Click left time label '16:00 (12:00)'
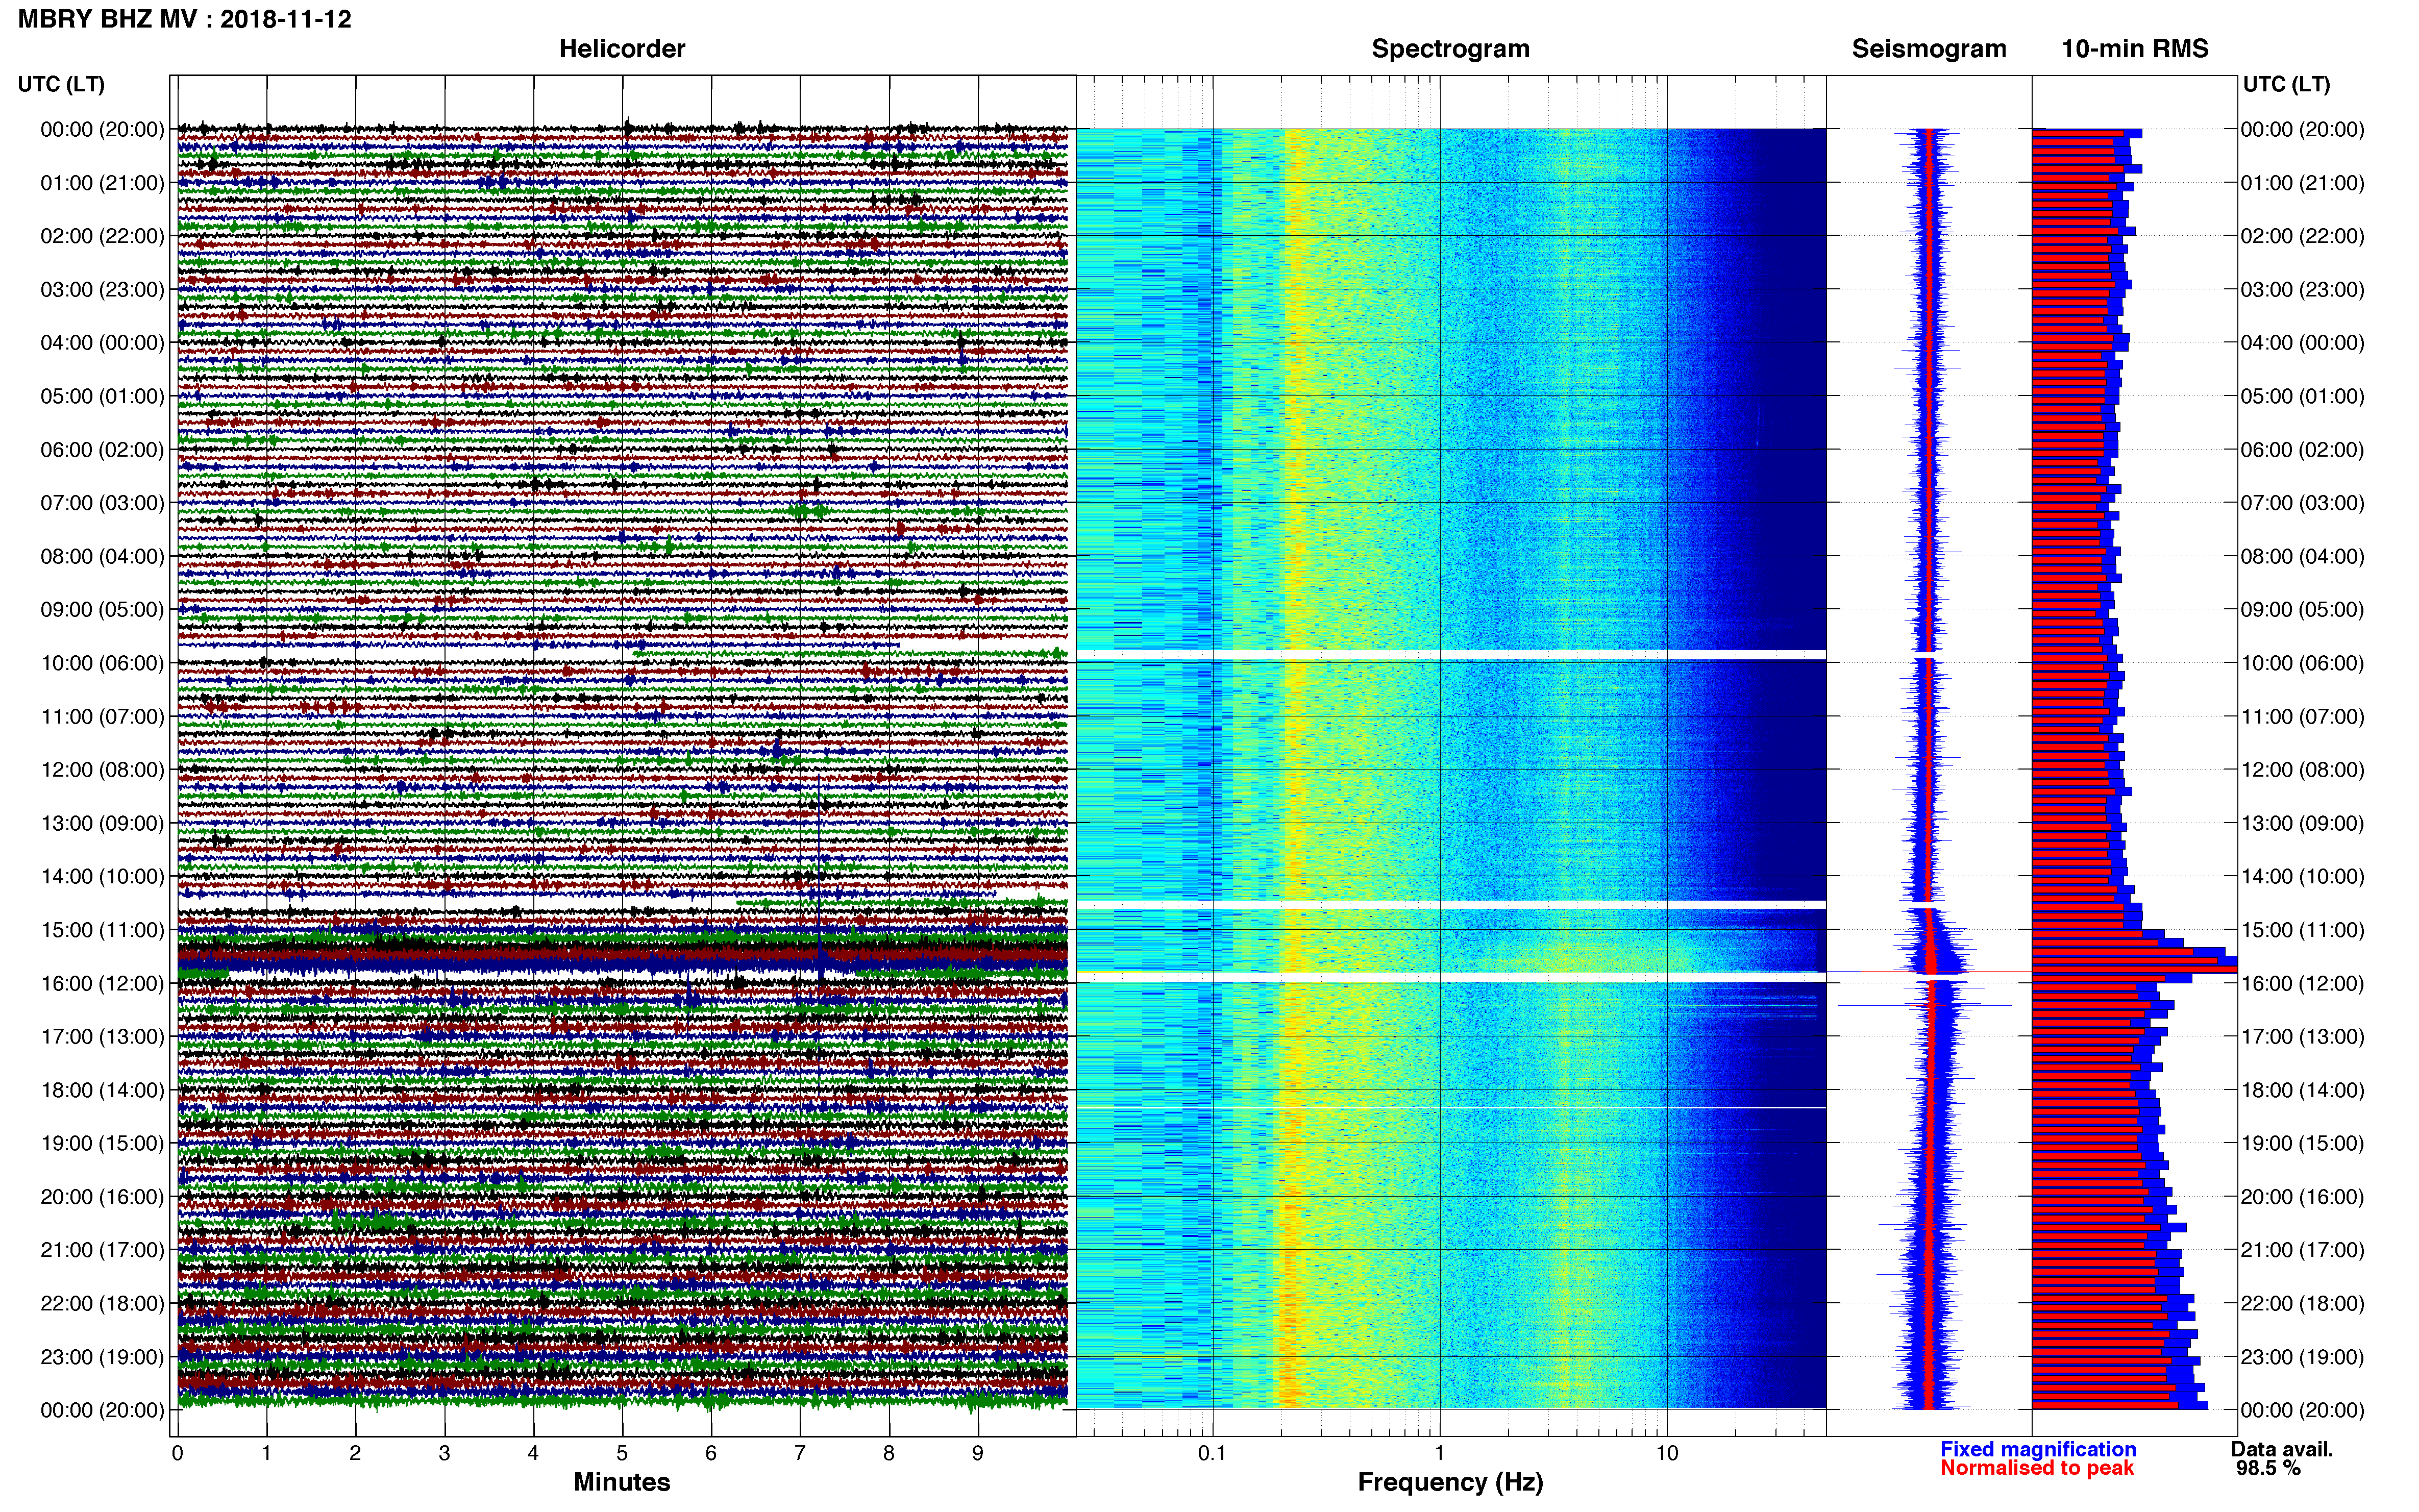Screen dimensions: 2419x1512 (102, 983)
